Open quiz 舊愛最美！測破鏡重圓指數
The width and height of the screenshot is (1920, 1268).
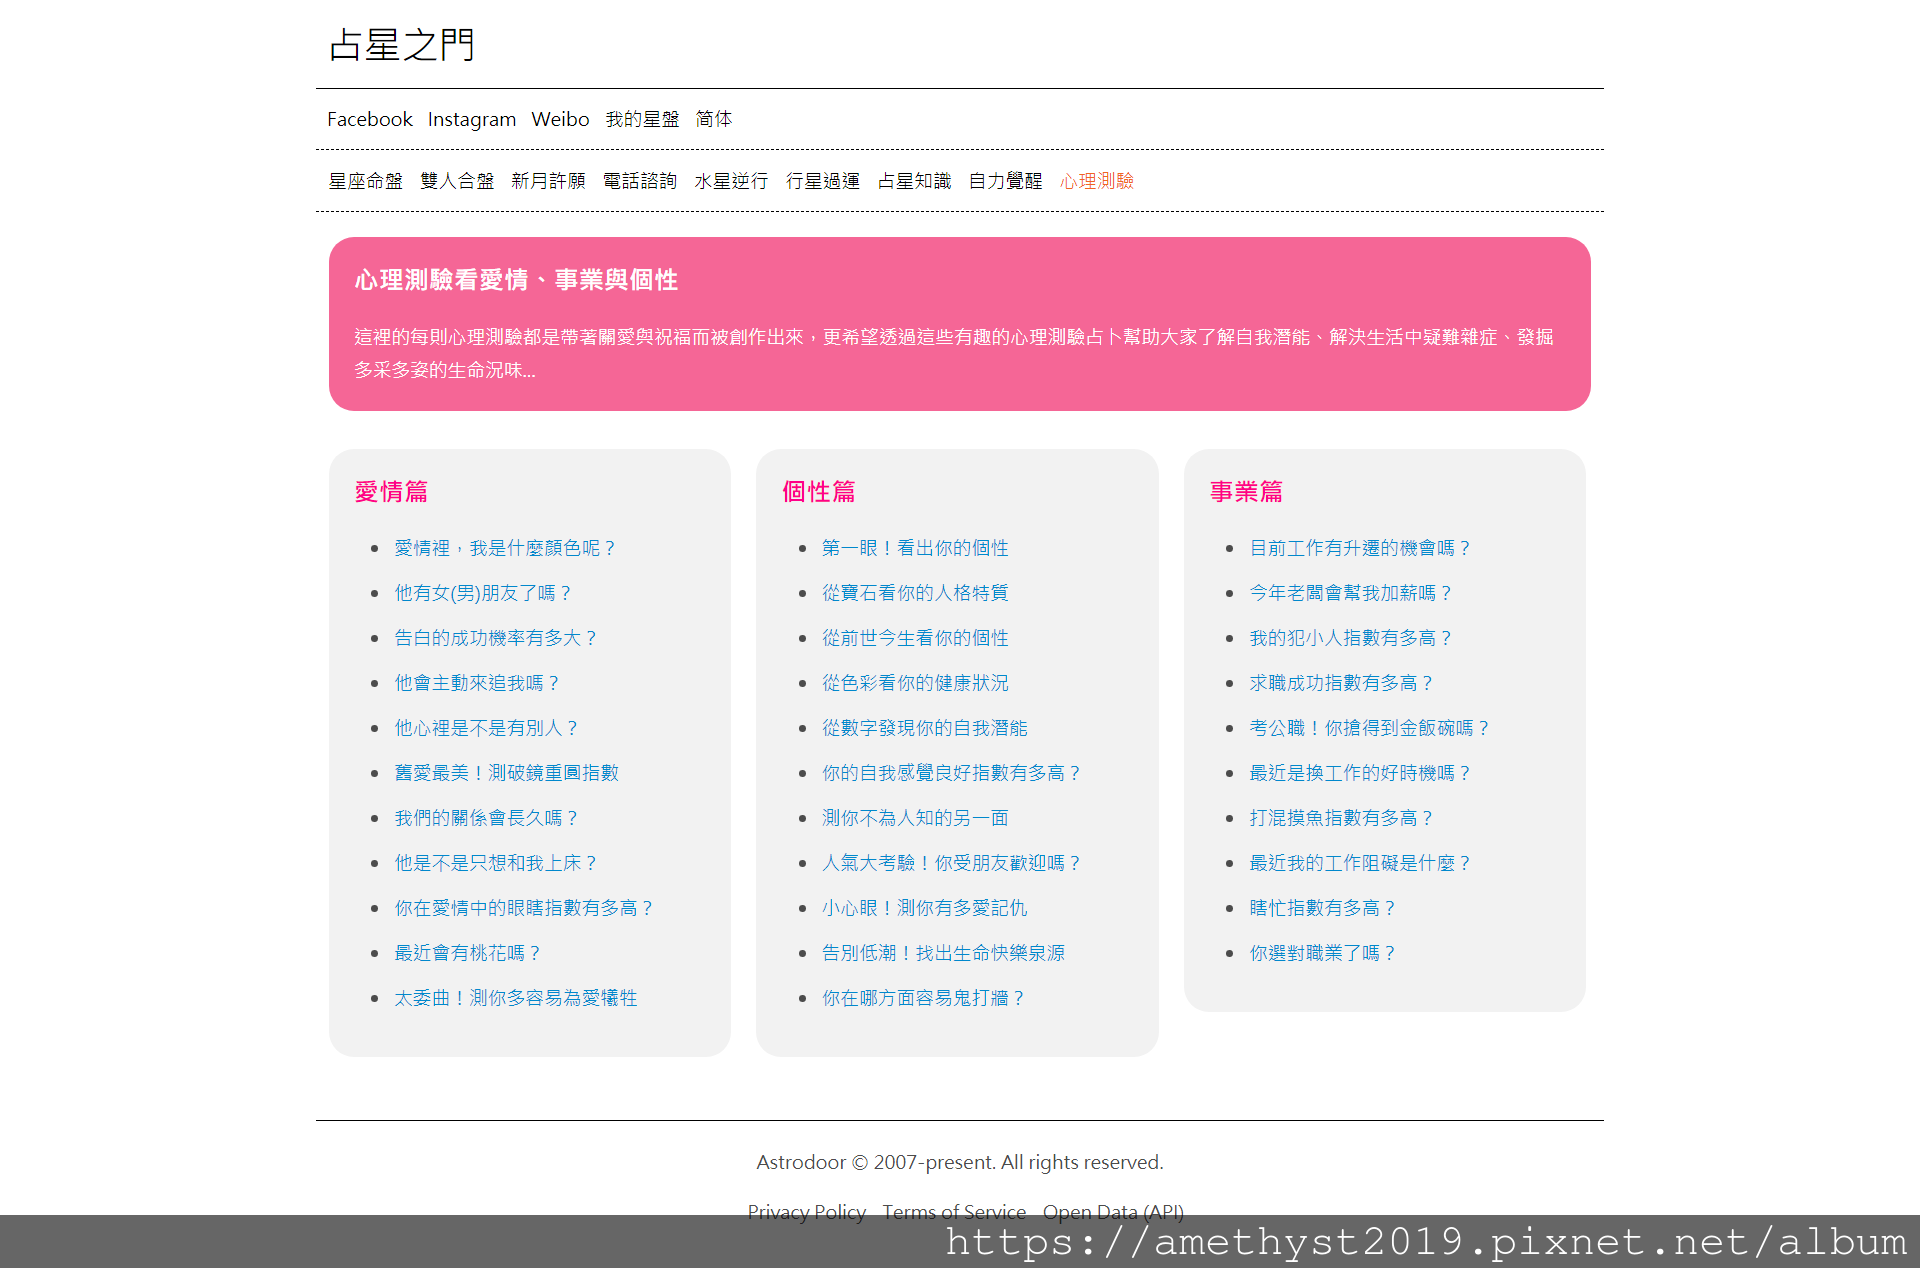507,773
